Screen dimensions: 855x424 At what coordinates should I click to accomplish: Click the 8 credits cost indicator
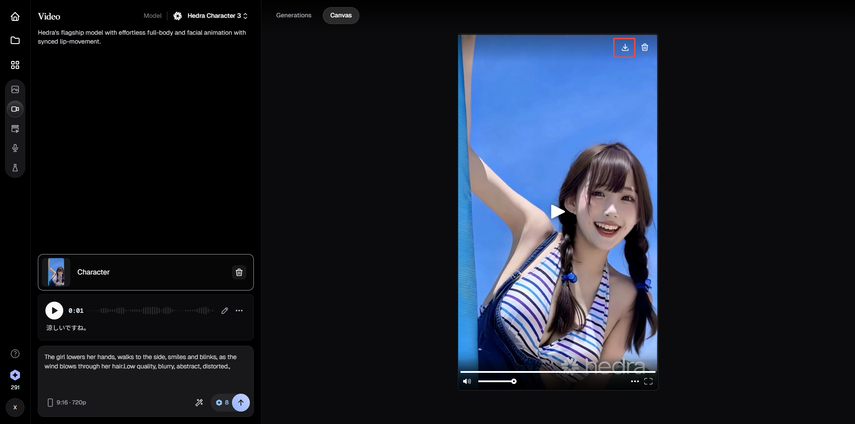coord(222,403)
